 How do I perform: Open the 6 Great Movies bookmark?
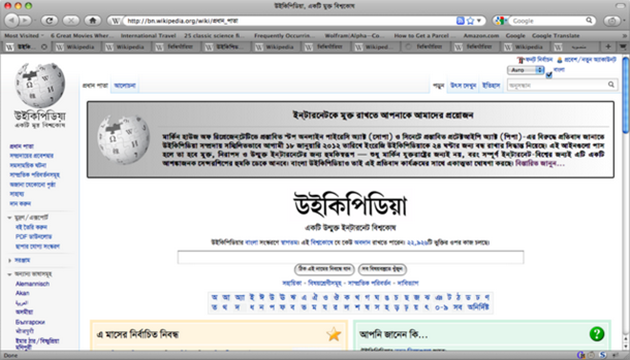[x=82, y=35]
